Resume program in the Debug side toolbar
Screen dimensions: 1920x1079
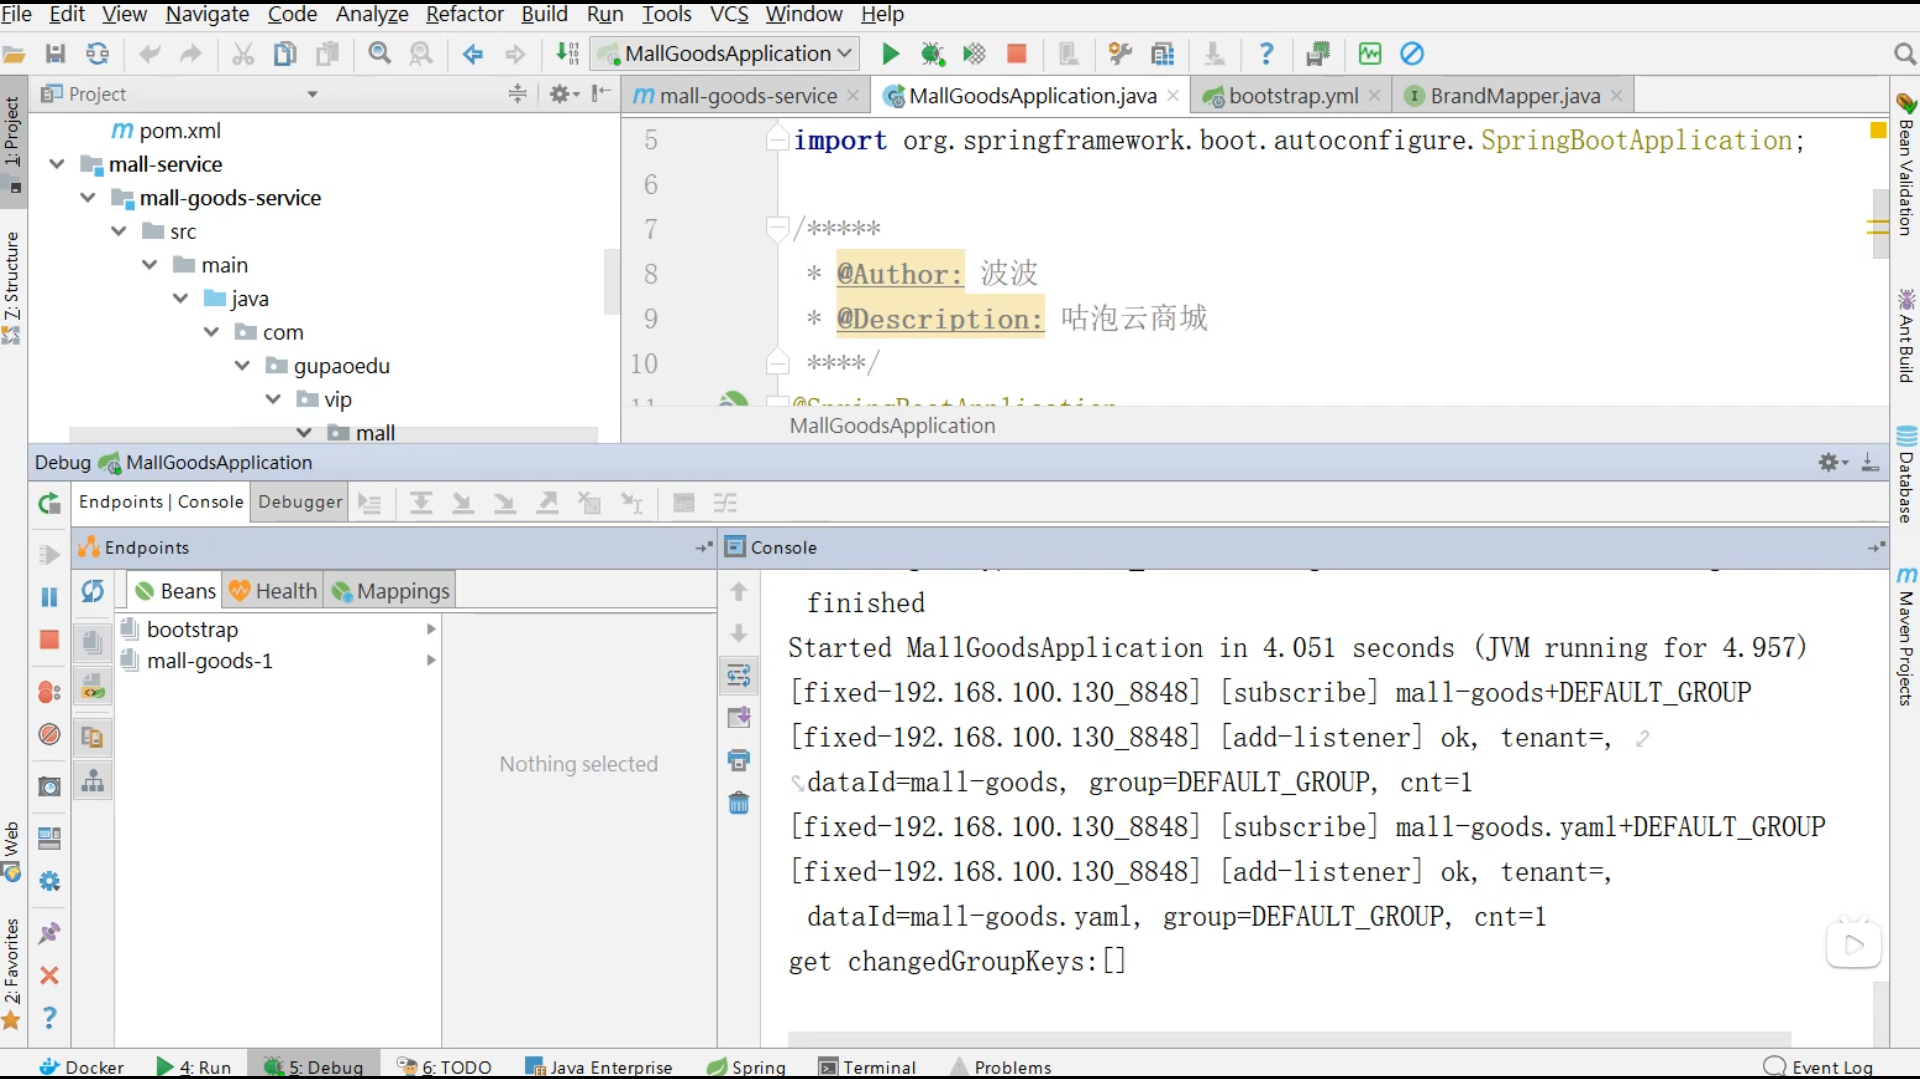[x=49, y=555]
